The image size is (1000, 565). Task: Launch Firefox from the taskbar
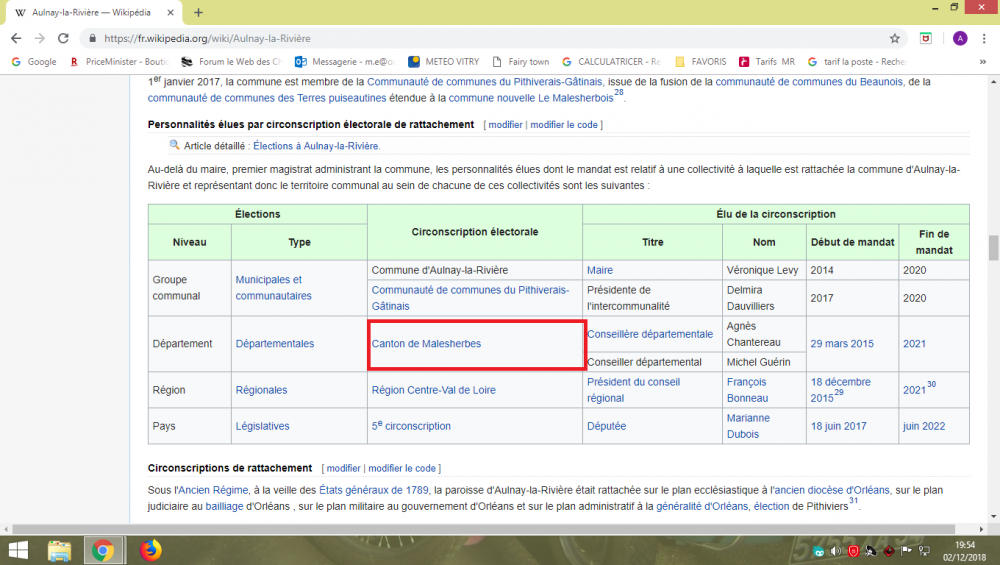(x=150, y=550)
